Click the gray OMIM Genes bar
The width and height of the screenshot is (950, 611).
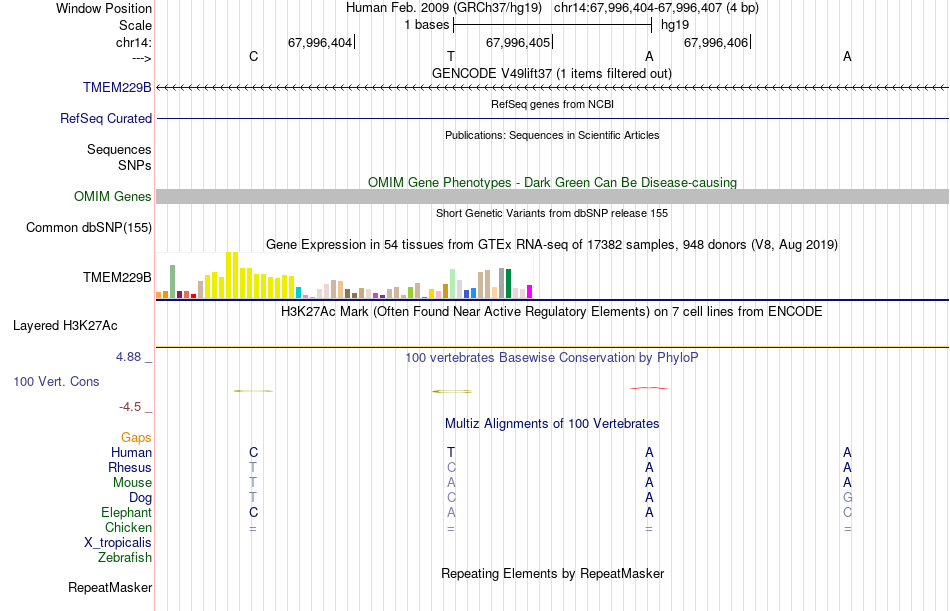(553, 196)
